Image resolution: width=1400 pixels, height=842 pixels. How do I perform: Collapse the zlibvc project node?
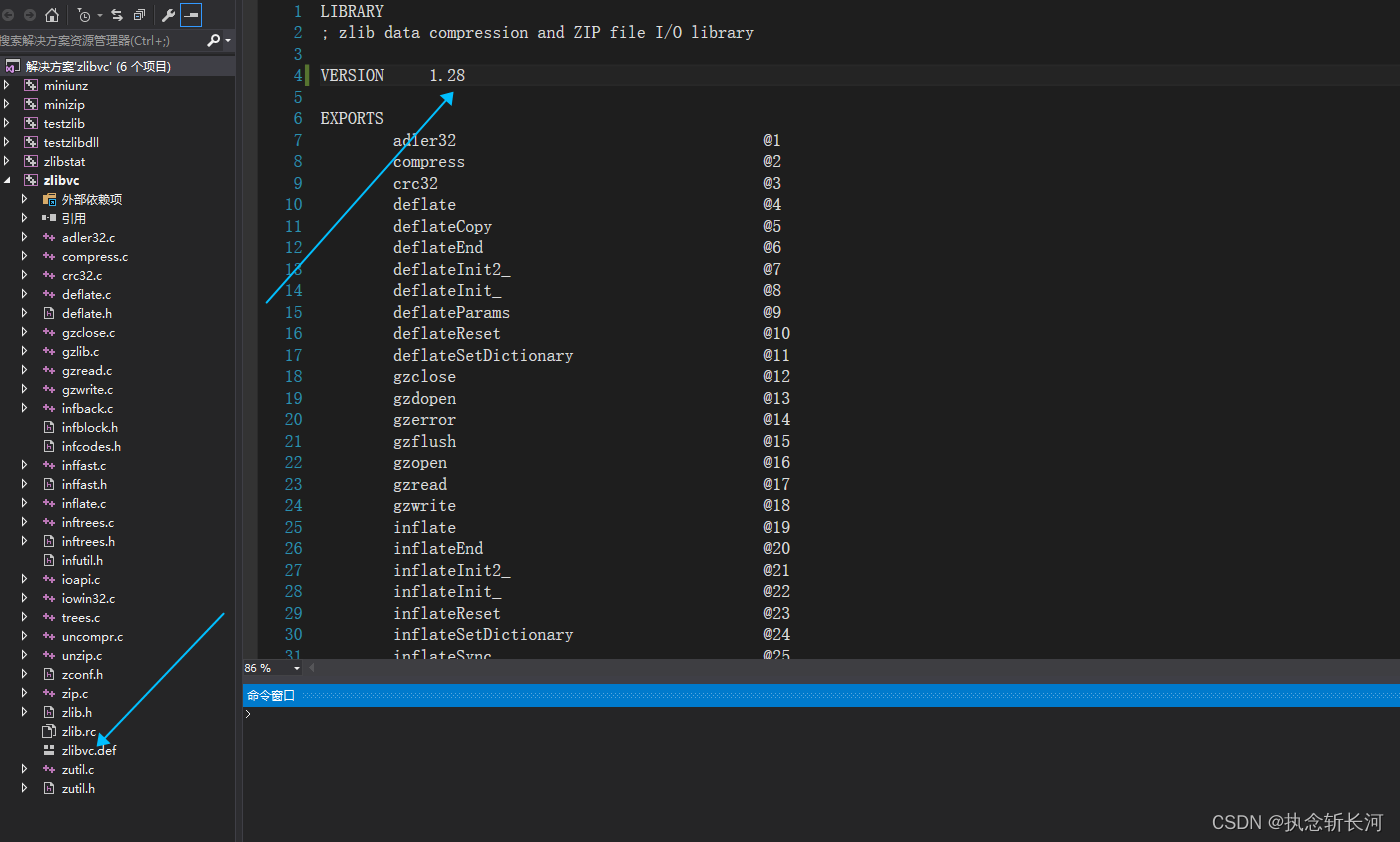(7, 180)
